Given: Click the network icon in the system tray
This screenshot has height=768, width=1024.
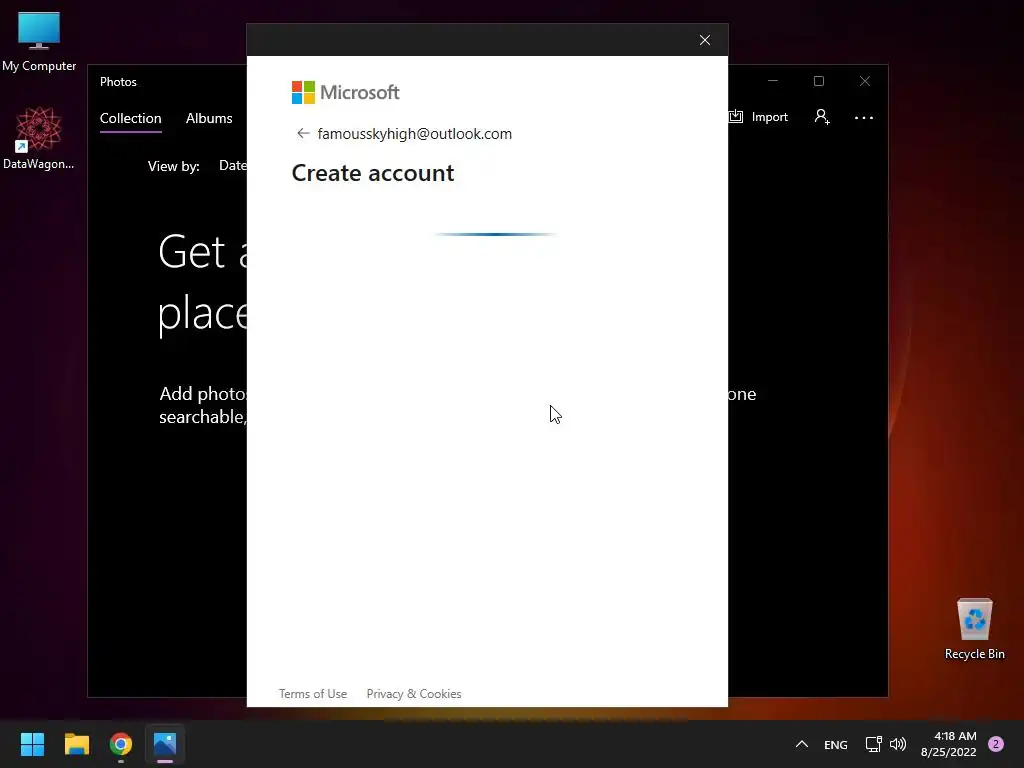Looking at the screenshot, I should click(873, 744).
